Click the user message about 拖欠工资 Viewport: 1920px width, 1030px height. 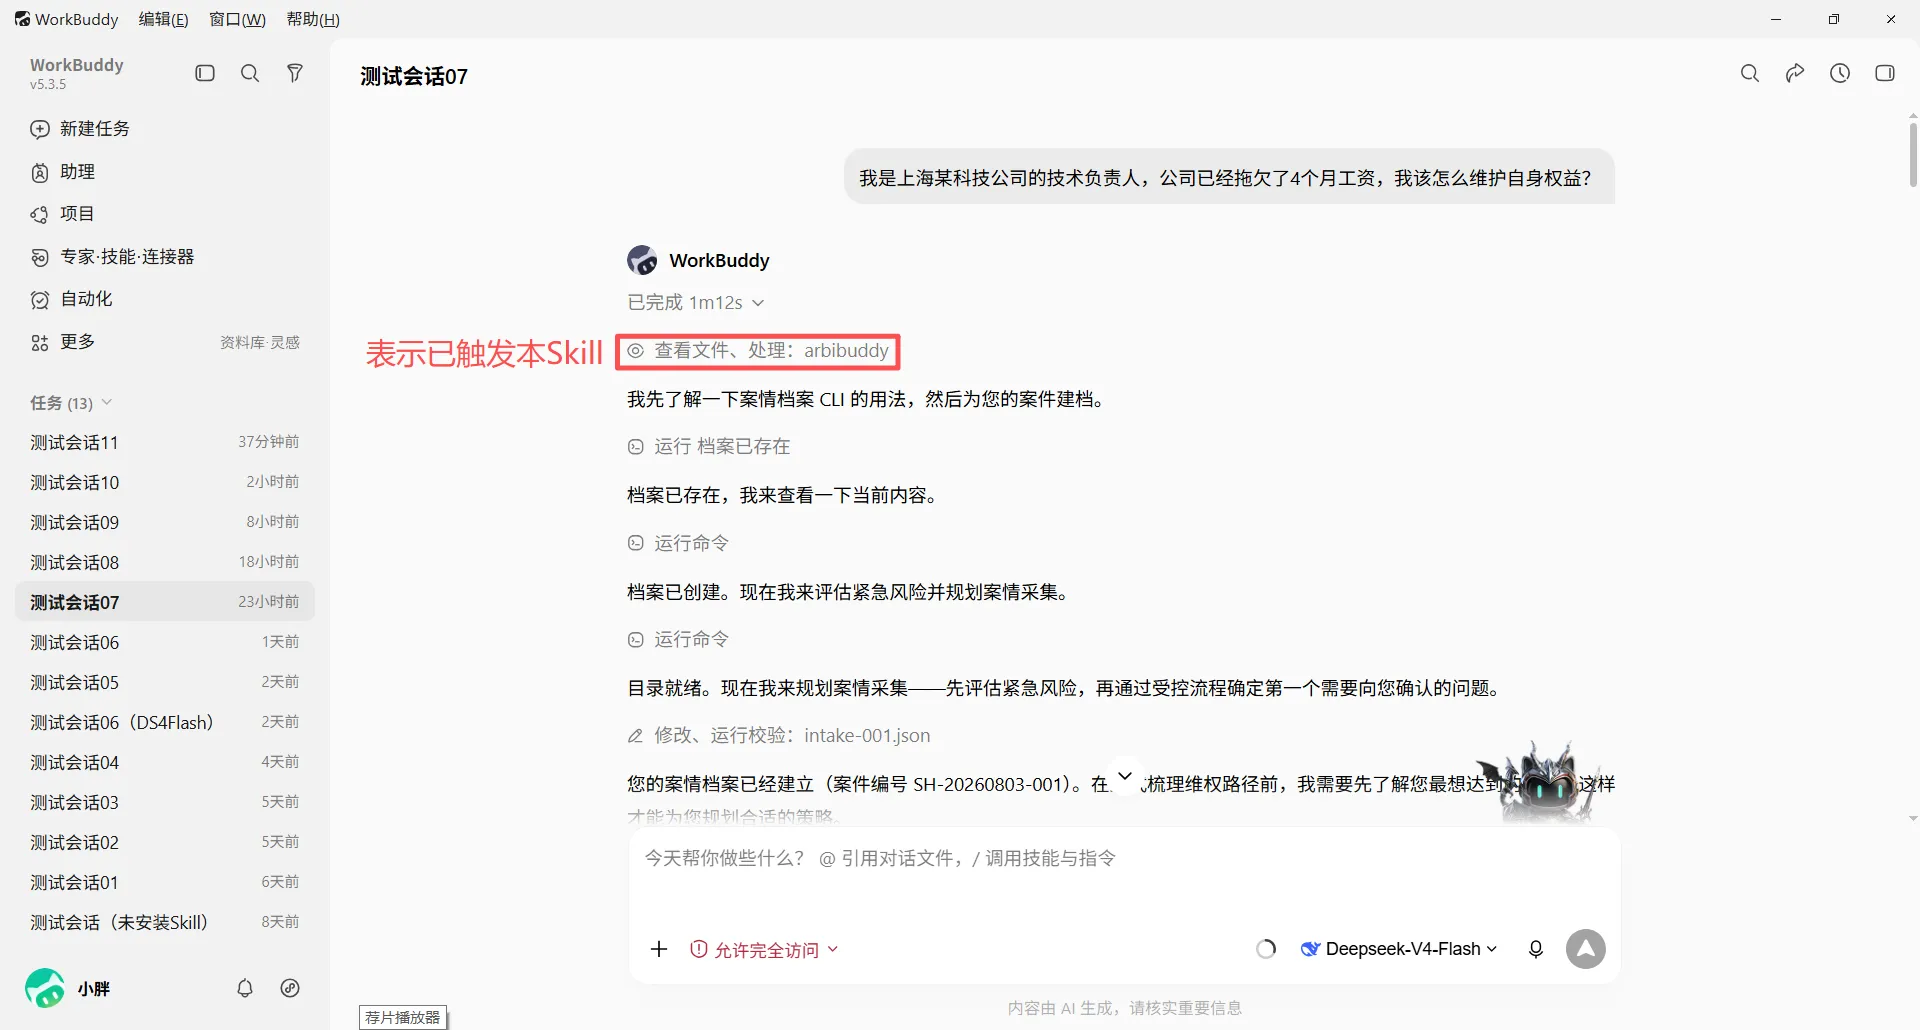click(x=1228, y=178)
